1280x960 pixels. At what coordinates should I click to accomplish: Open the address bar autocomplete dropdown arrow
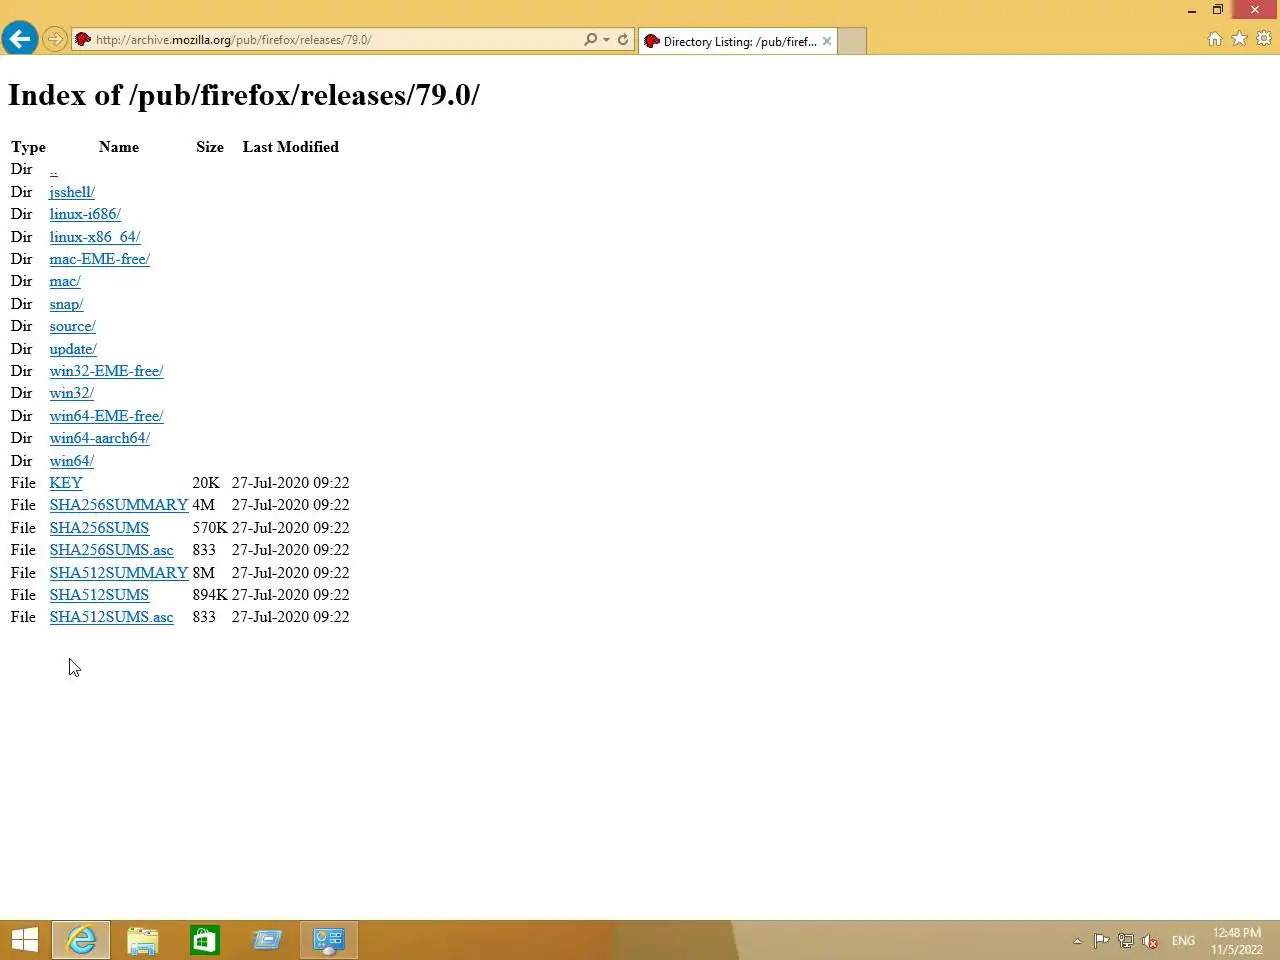(607, 40)
